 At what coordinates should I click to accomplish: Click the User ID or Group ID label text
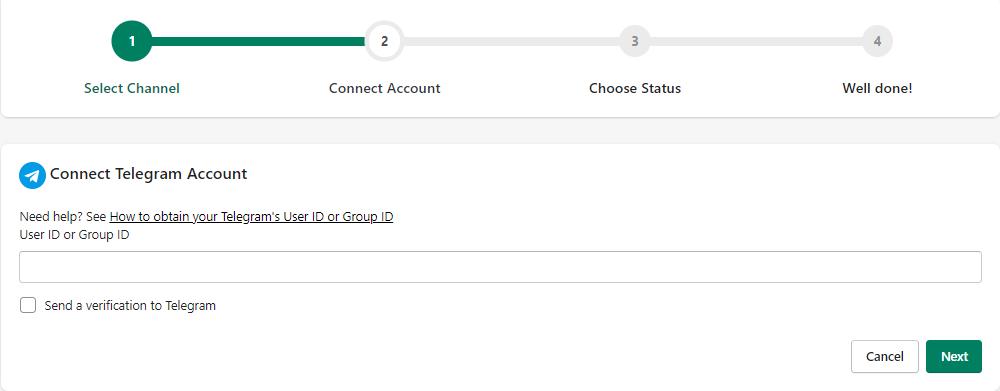(x=75, y=235)
